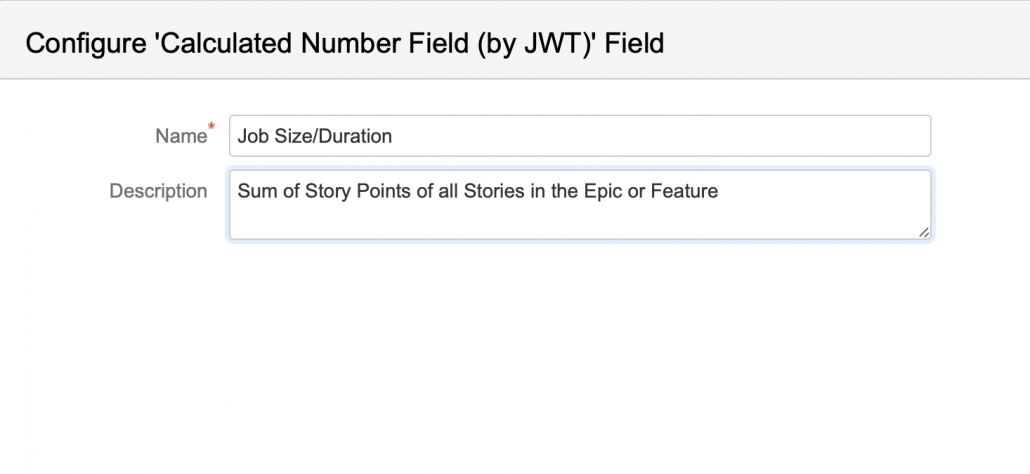Screen dimensions: 1030x474
Task: Place cursor on "Duration" in Name field
Action: tap(356, 136)
